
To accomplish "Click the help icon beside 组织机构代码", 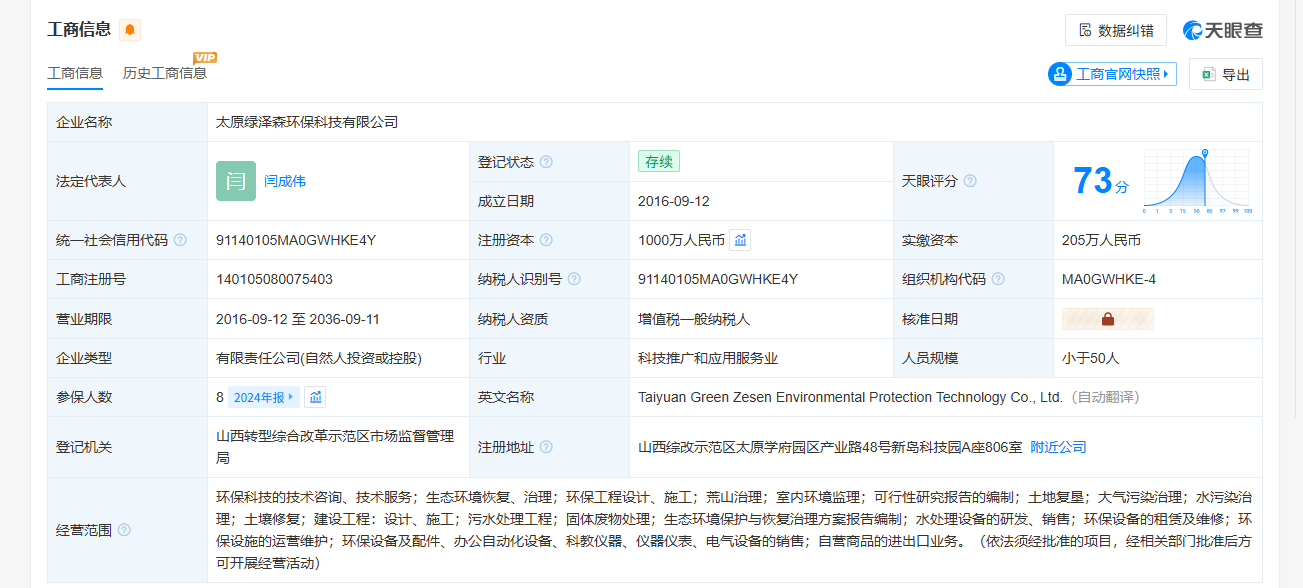I will click(x=998, y=279).
